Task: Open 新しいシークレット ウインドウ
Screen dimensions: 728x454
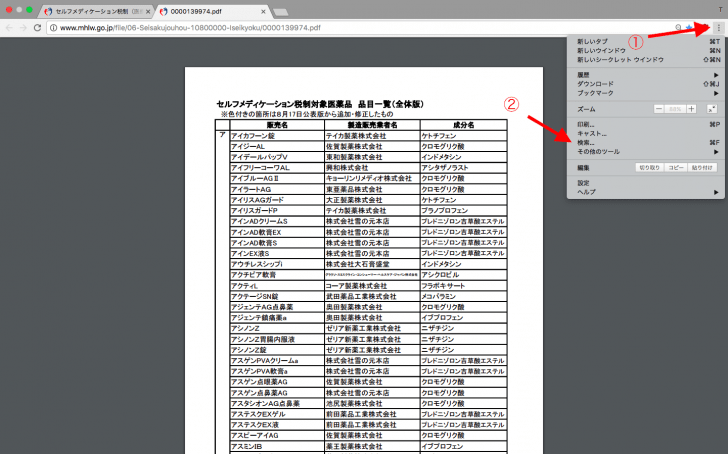Action: tap(645, 60)
